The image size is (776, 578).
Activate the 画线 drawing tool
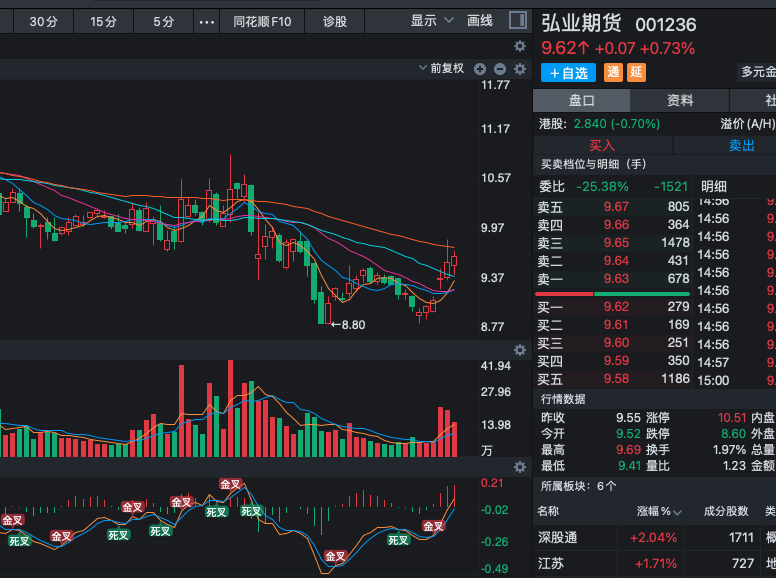pyautogui.click(x=480, y=21)
